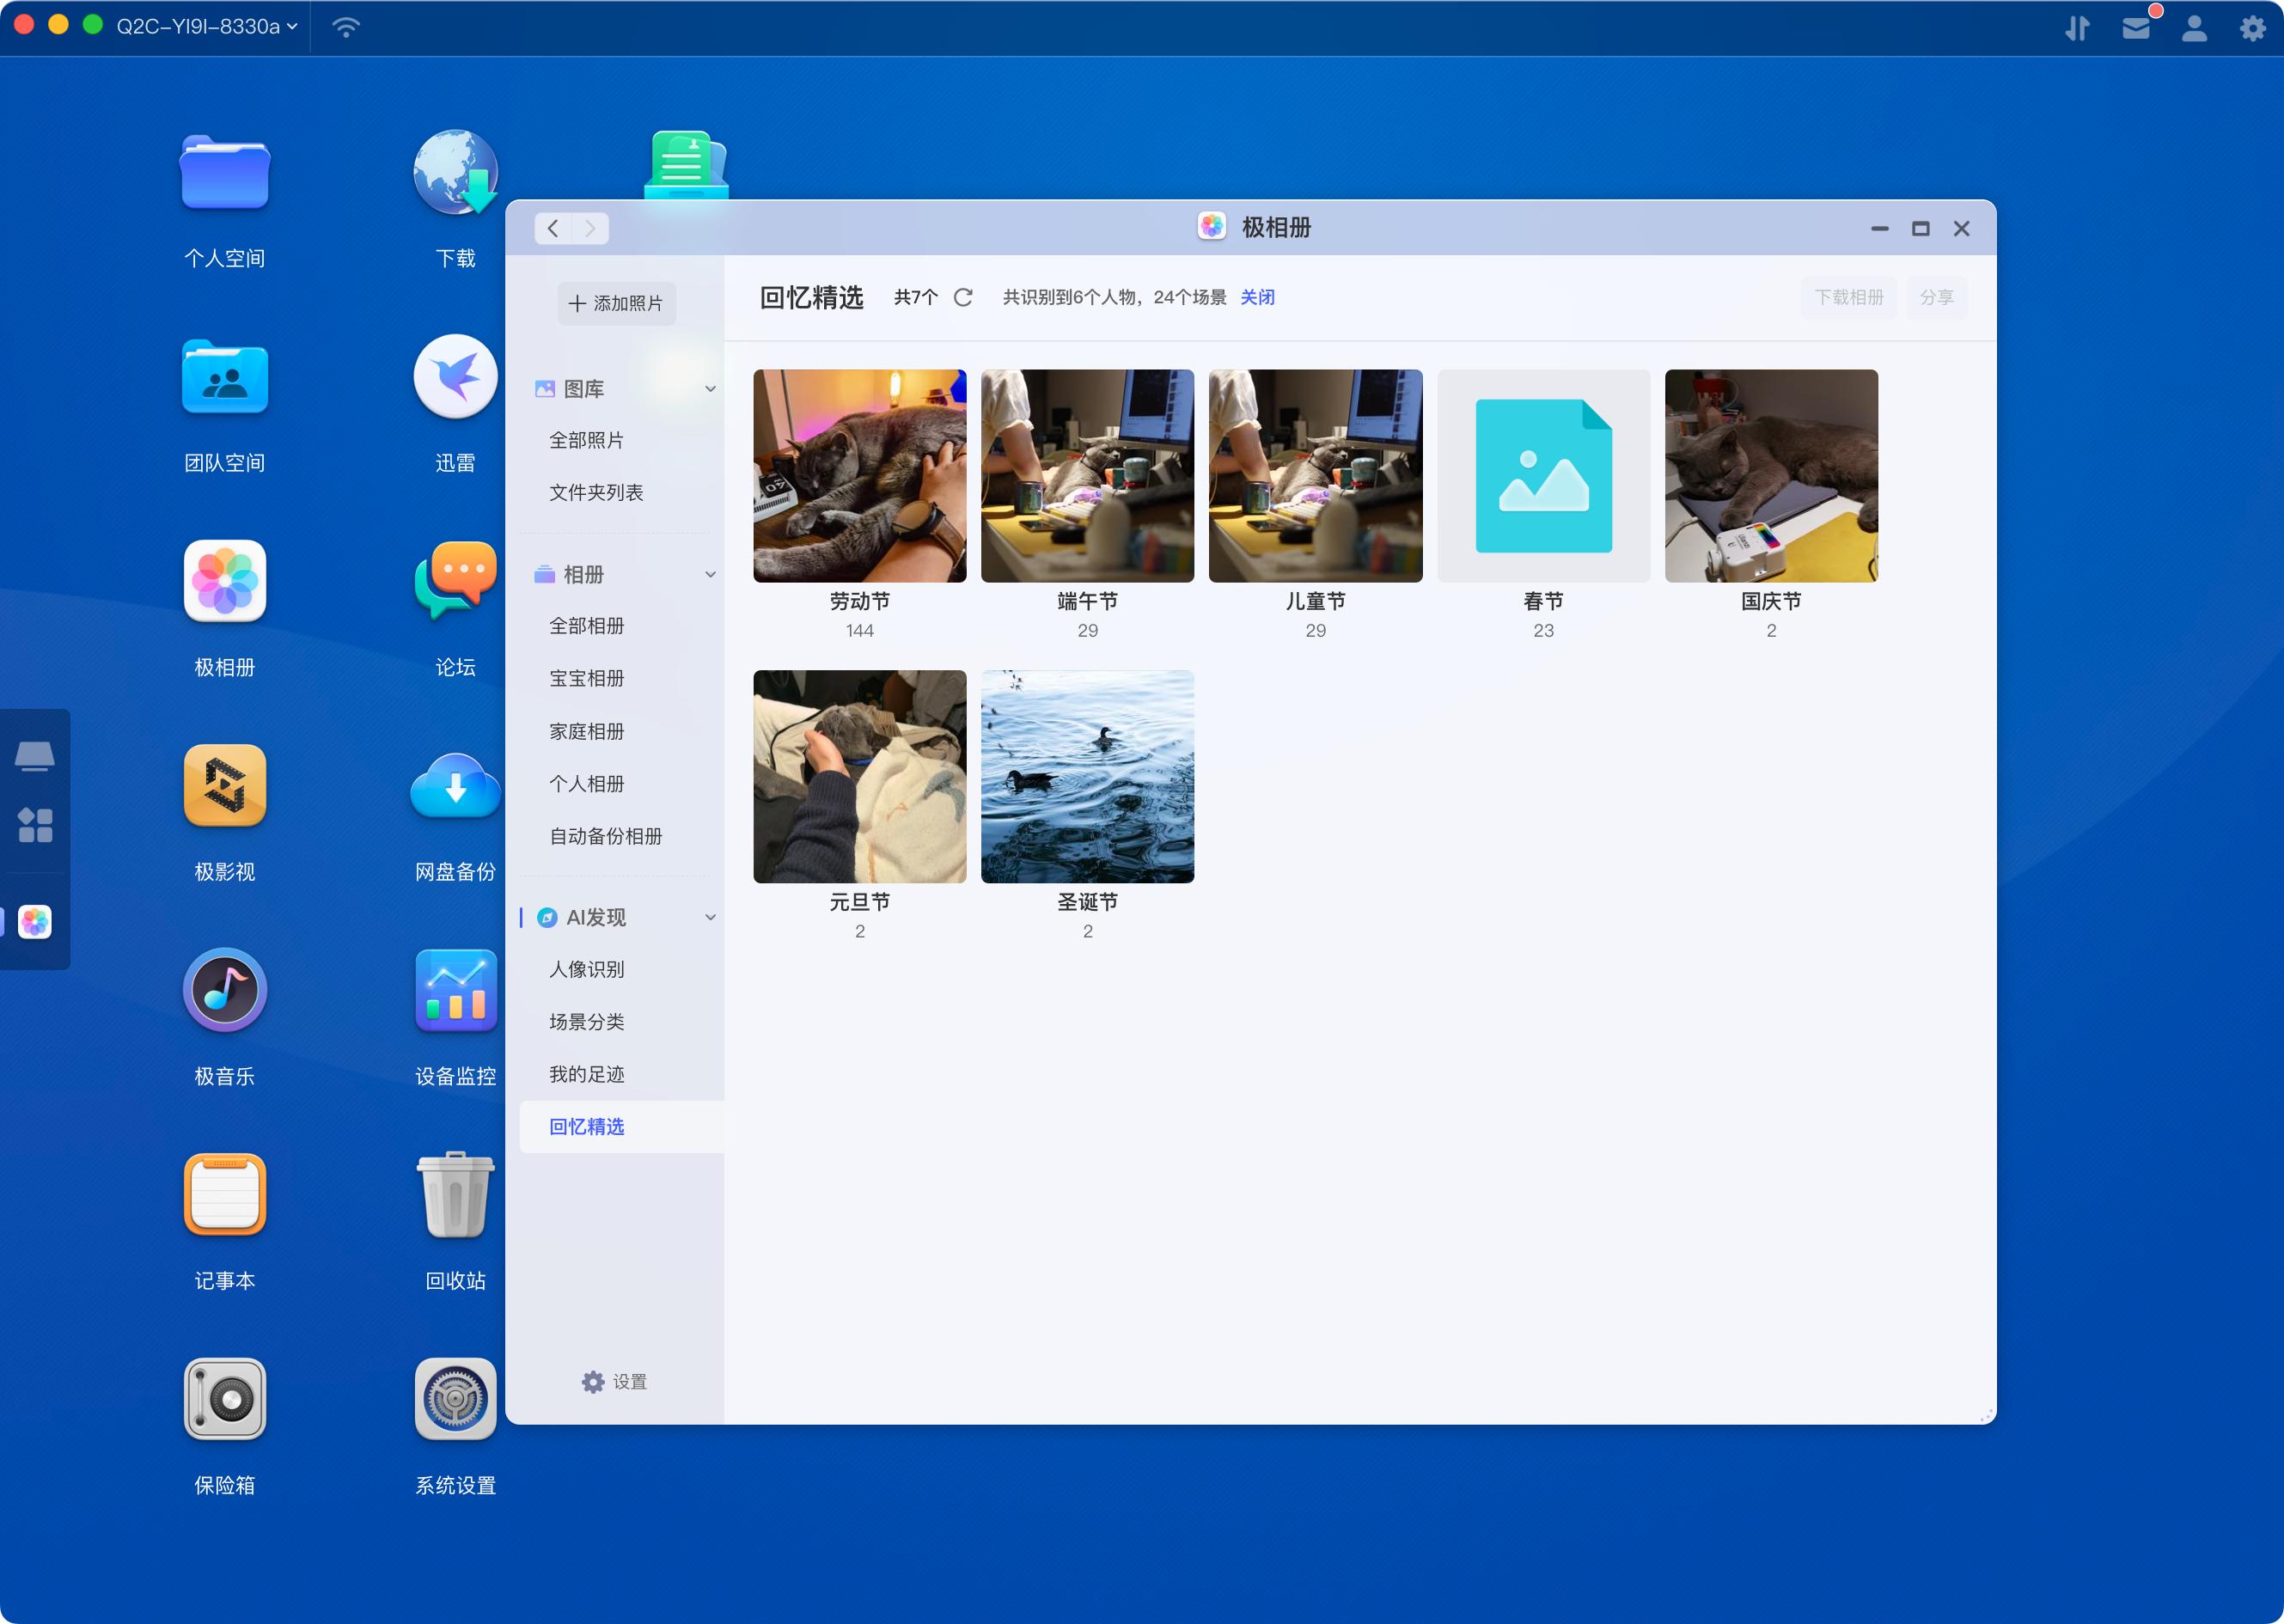
Task: Select 人像识别 in the sidebar
Action: (x=586, y=969)
